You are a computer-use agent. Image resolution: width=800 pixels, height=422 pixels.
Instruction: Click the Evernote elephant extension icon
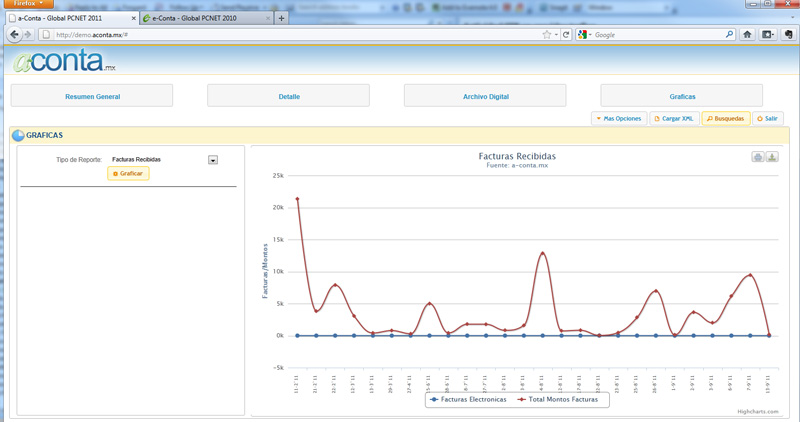point(789,35)
